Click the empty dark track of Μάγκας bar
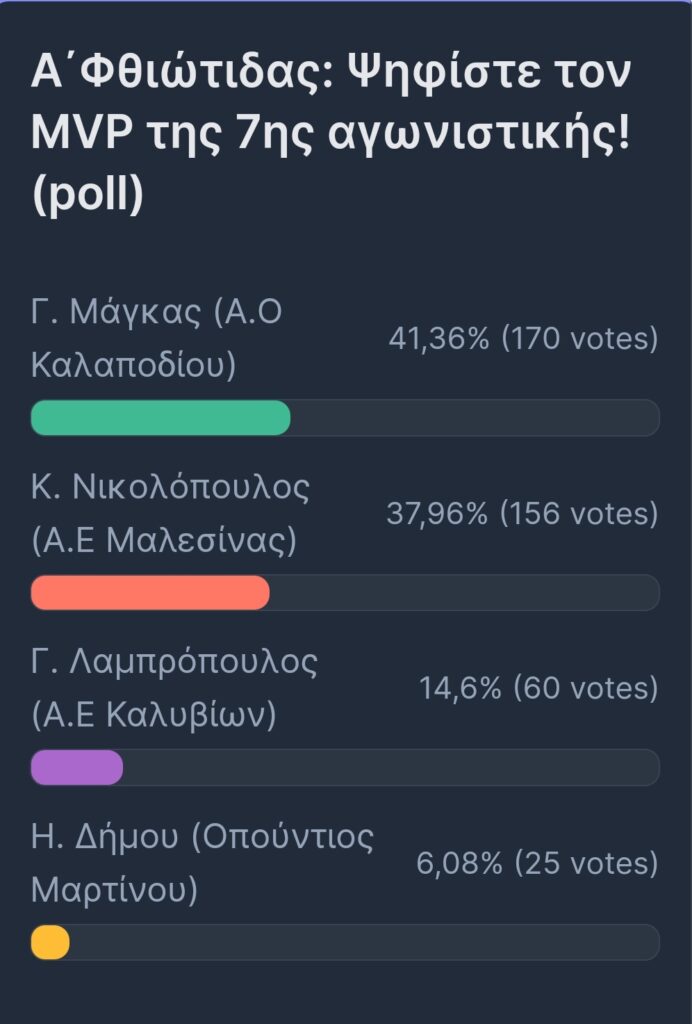Image resolution: width=692 pixels, height=1024 pixels. pyautogui.click(x=475, y=418)
